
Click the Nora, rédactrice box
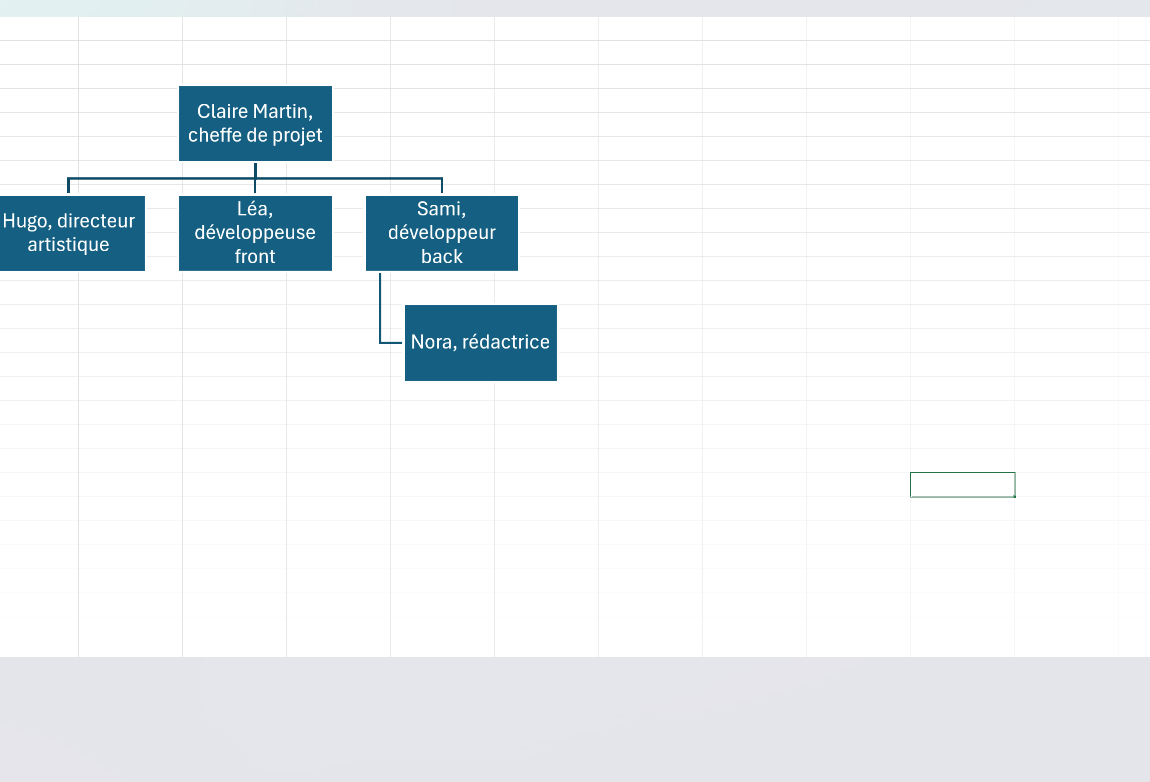480,343
